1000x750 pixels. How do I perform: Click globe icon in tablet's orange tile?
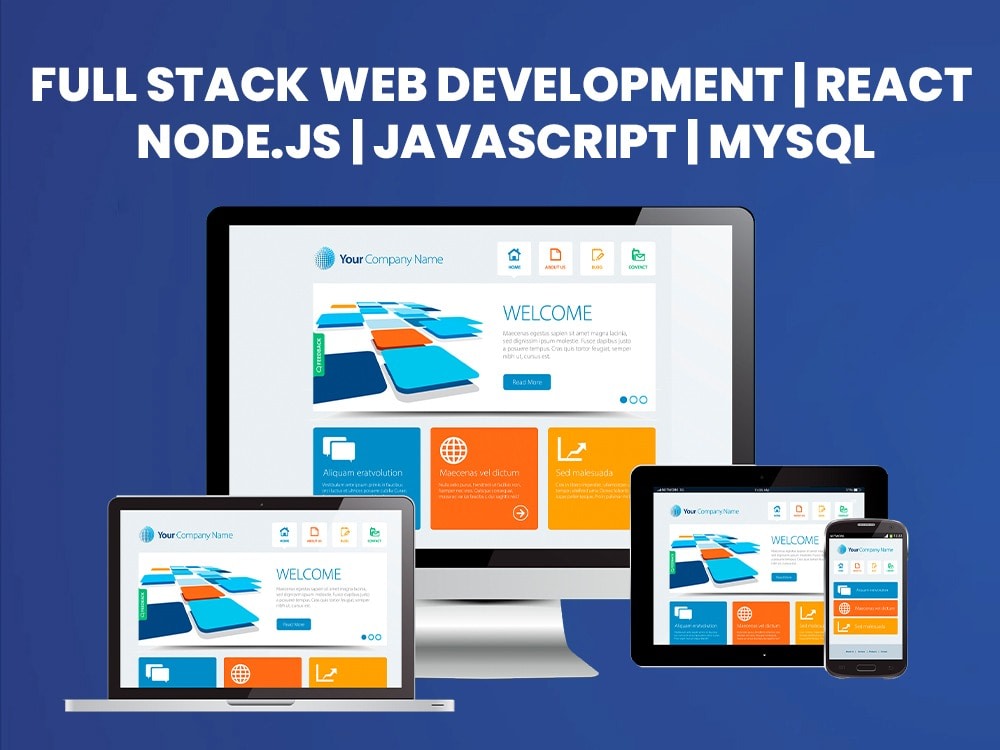click(x=744, y=614)
